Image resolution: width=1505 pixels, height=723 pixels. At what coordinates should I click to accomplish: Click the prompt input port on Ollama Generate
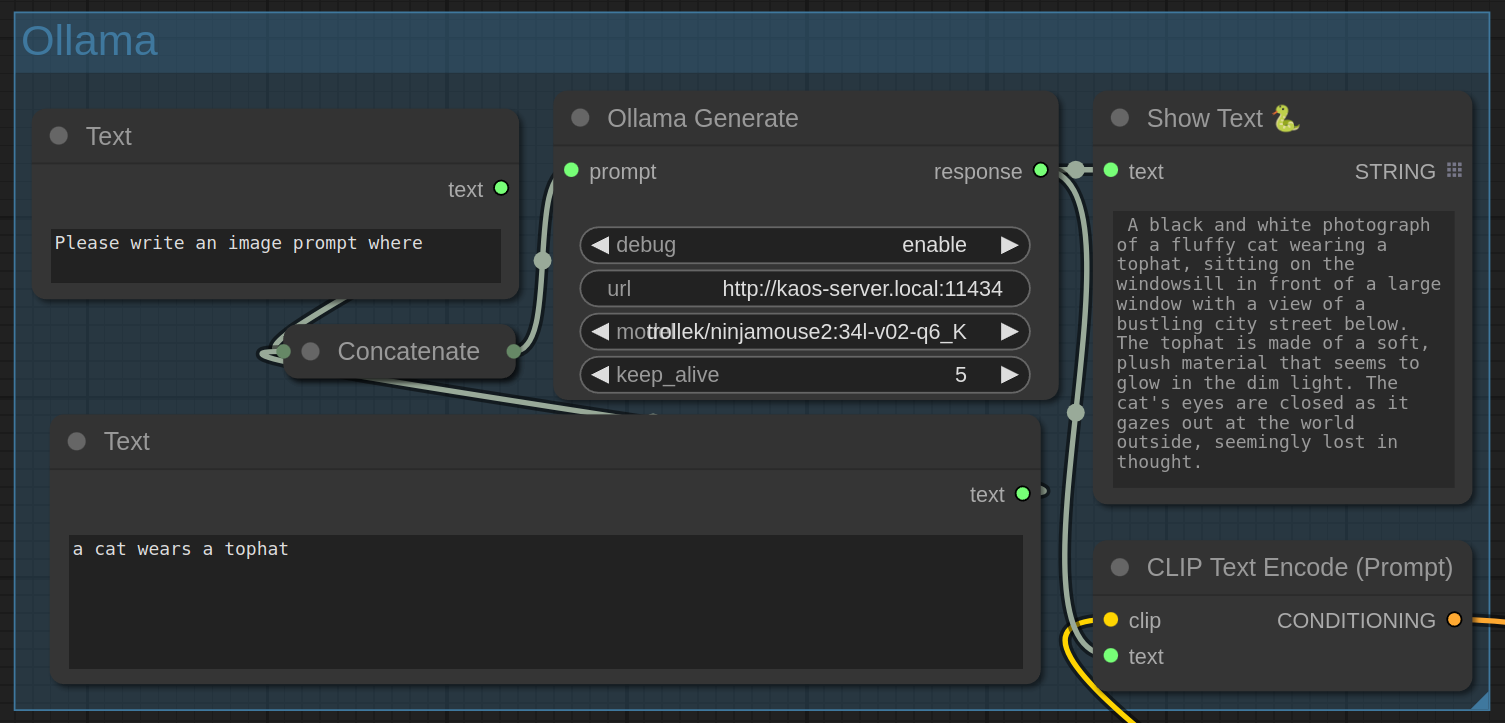tap(571, 170)
